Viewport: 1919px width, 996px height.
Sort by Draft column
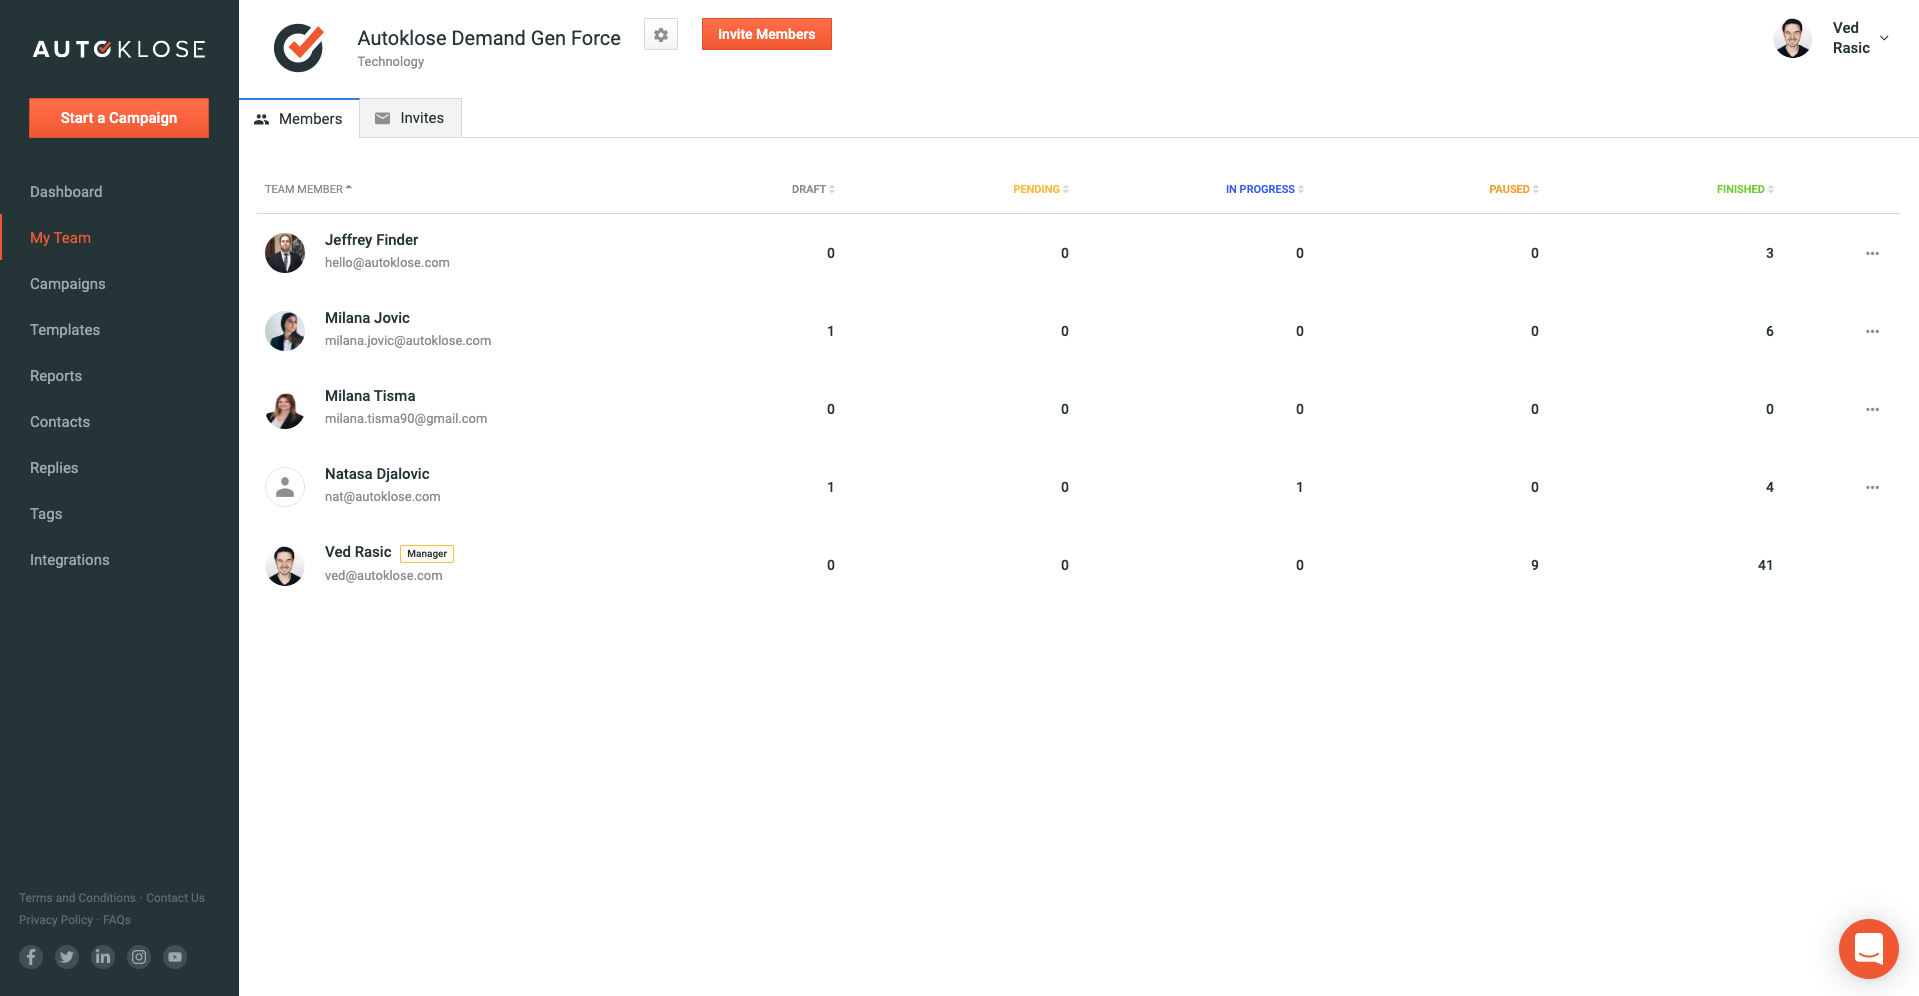pos(813,189)
